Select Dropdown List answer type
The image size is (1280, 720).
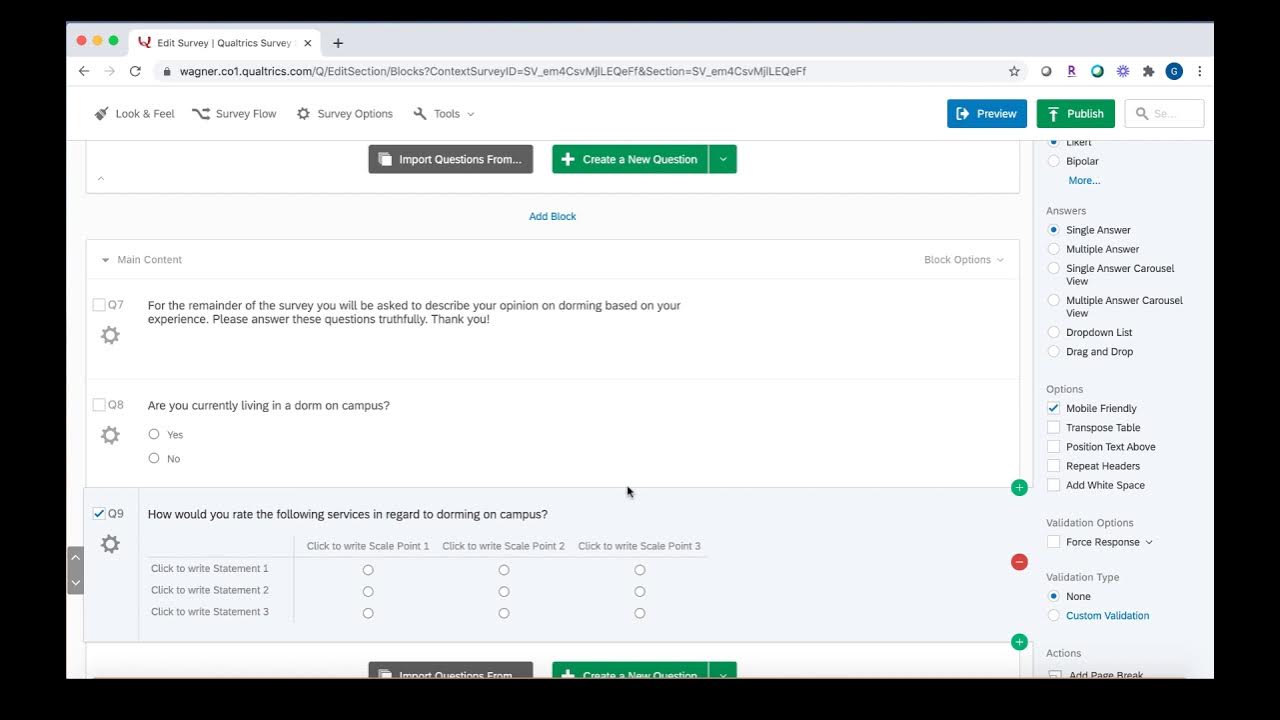pyautogui.click(x=1053, y=332)
